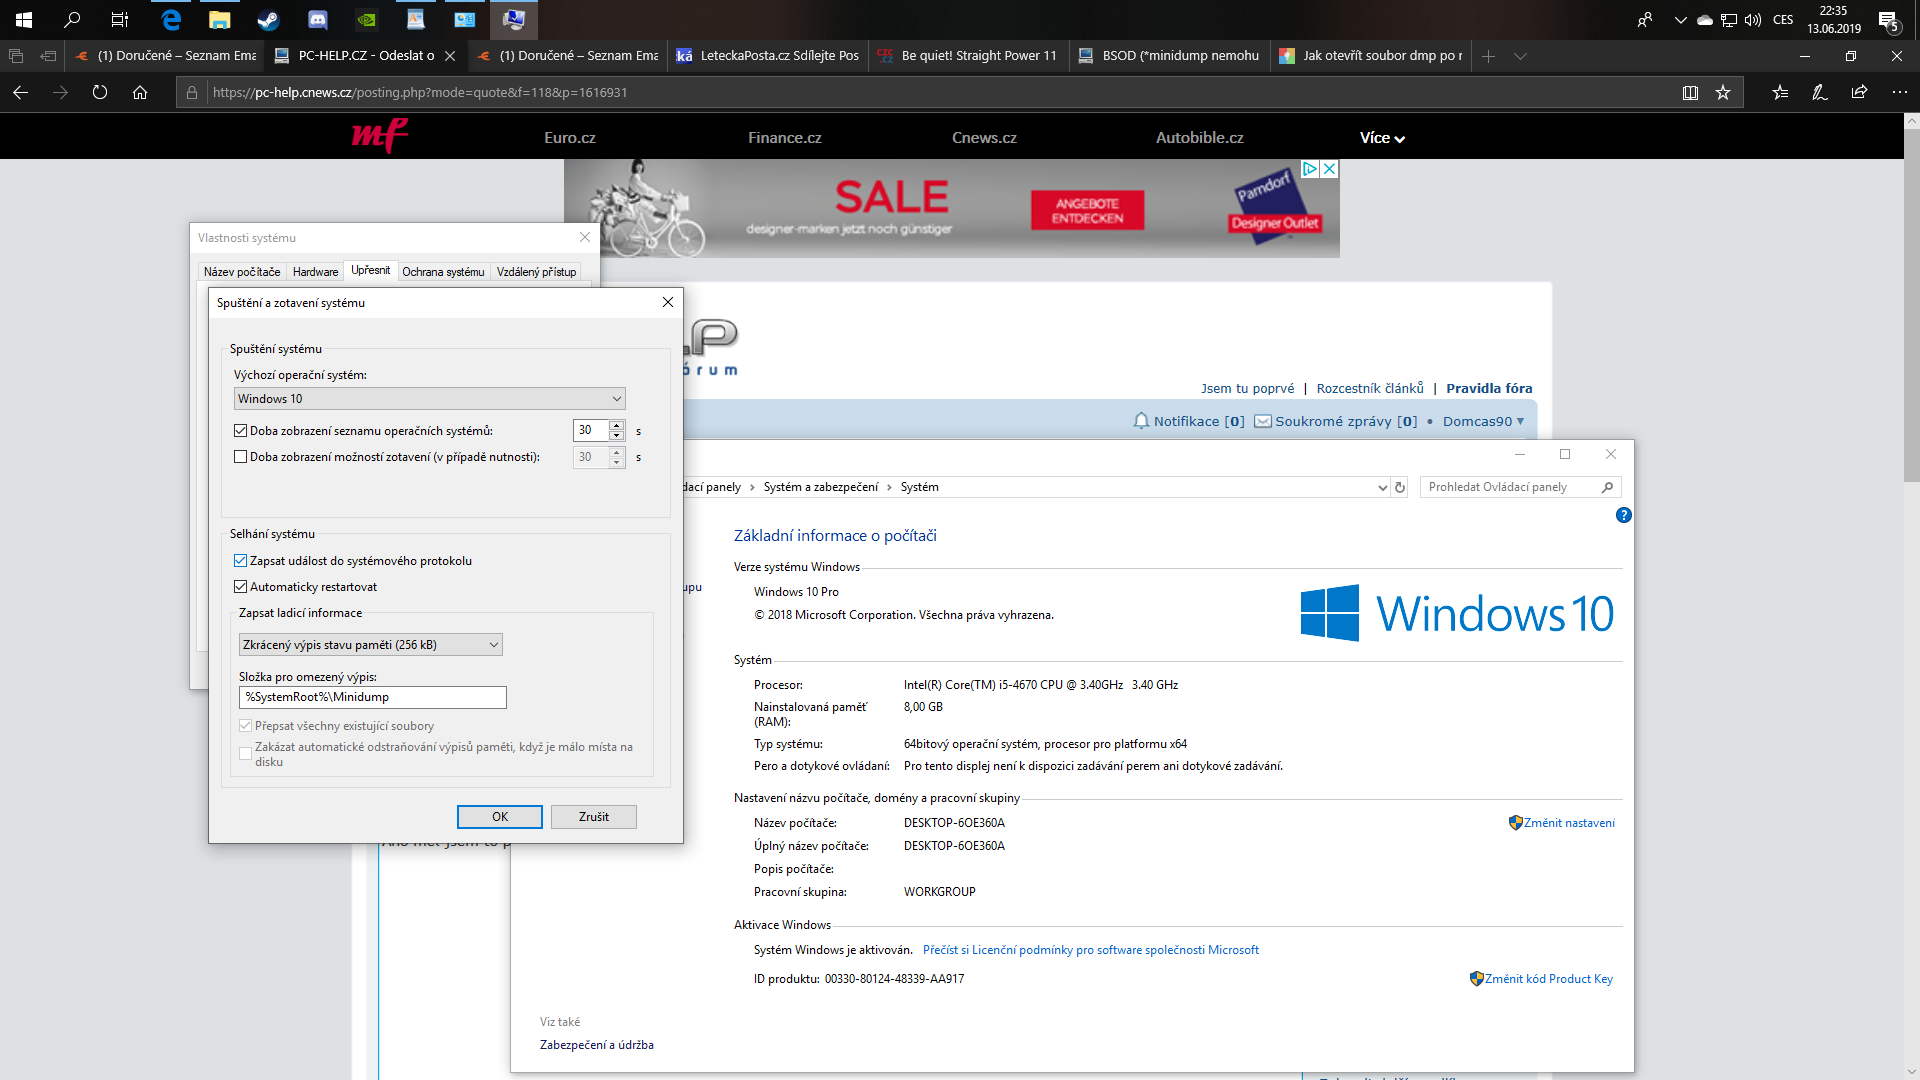Open the Ochrana systému tab

(443, 272)
